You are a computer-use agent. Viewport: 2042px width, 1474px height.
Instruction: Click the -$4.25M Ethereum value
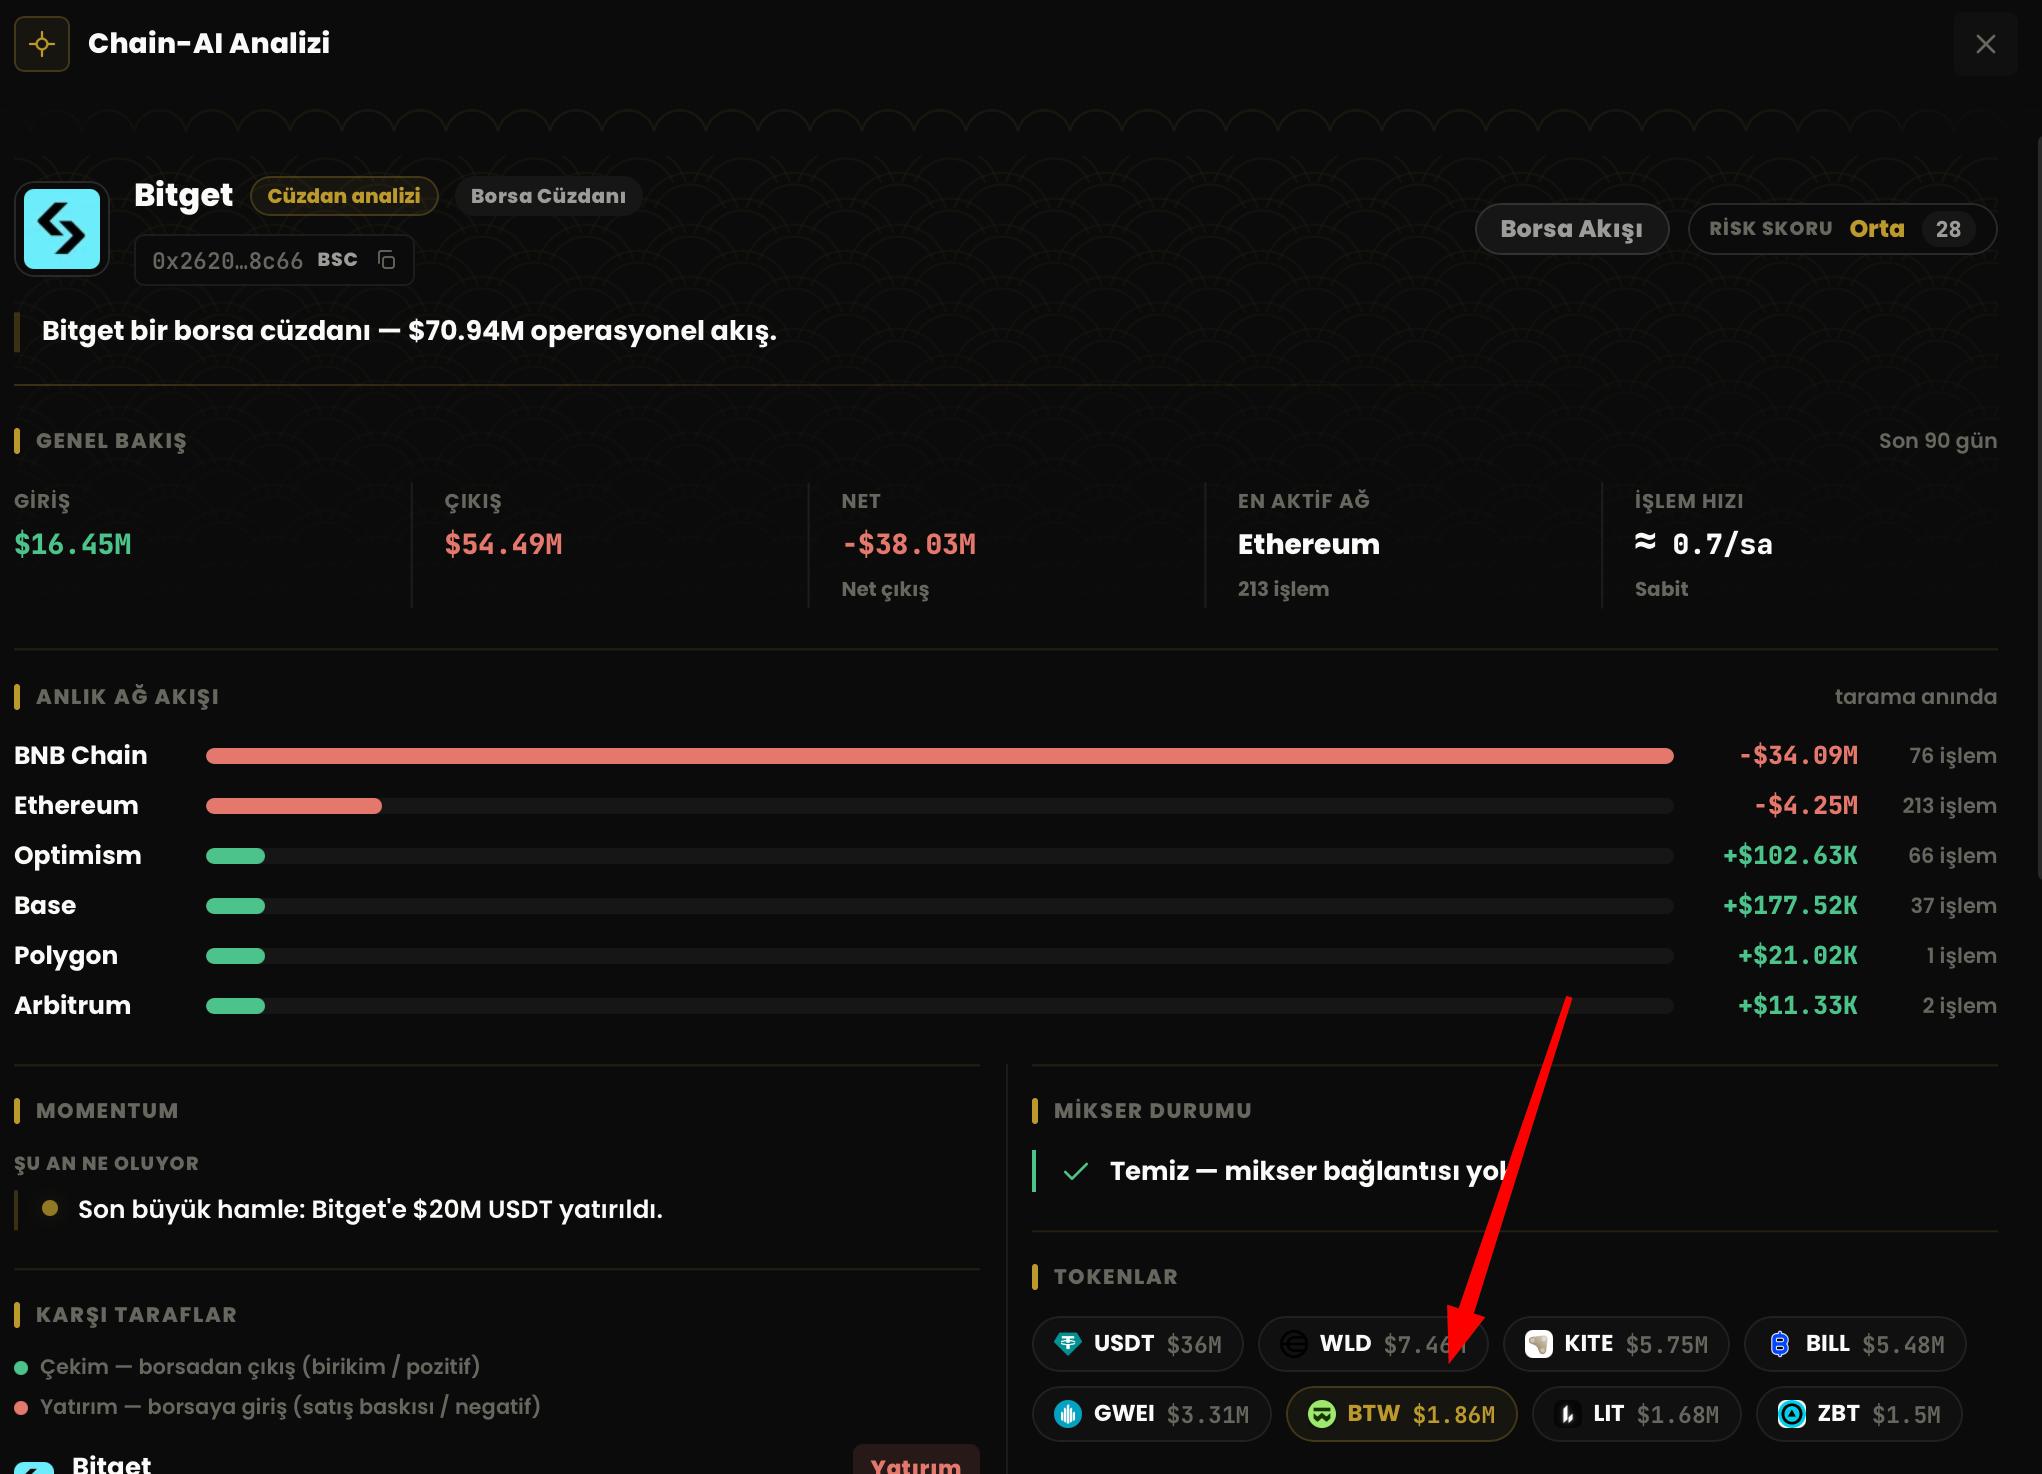click(x=1806, y=806)
